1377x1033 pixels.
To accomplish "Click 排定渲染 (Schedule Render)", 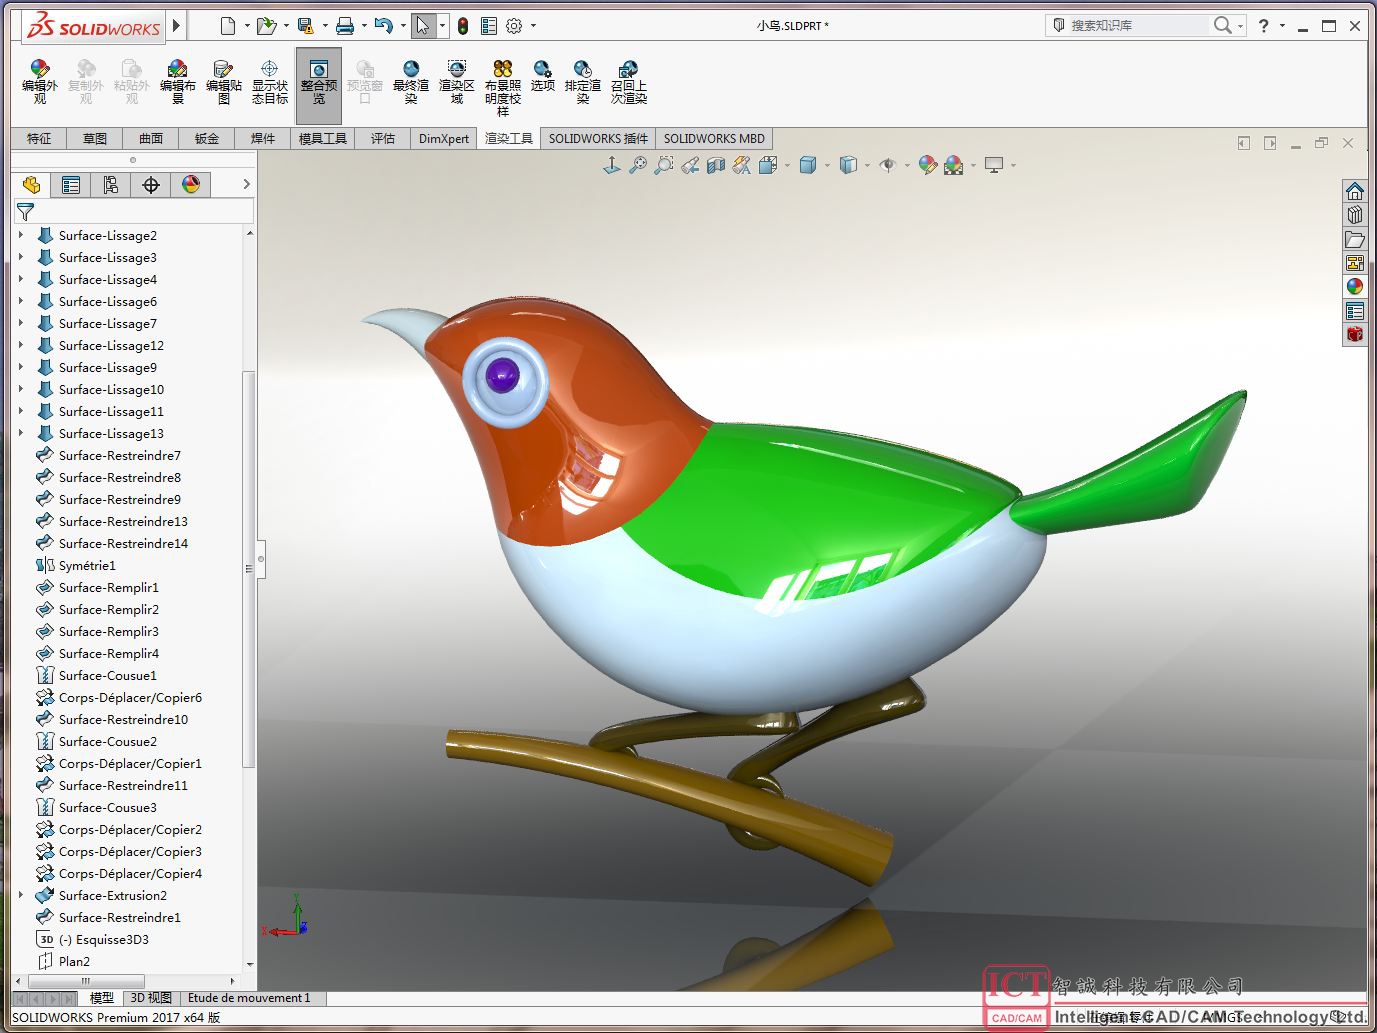I will tap(583, 82).
